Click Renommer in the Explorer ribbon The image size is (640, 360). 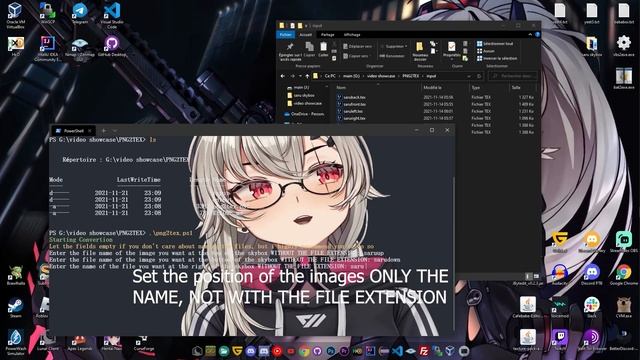(392, 56)
